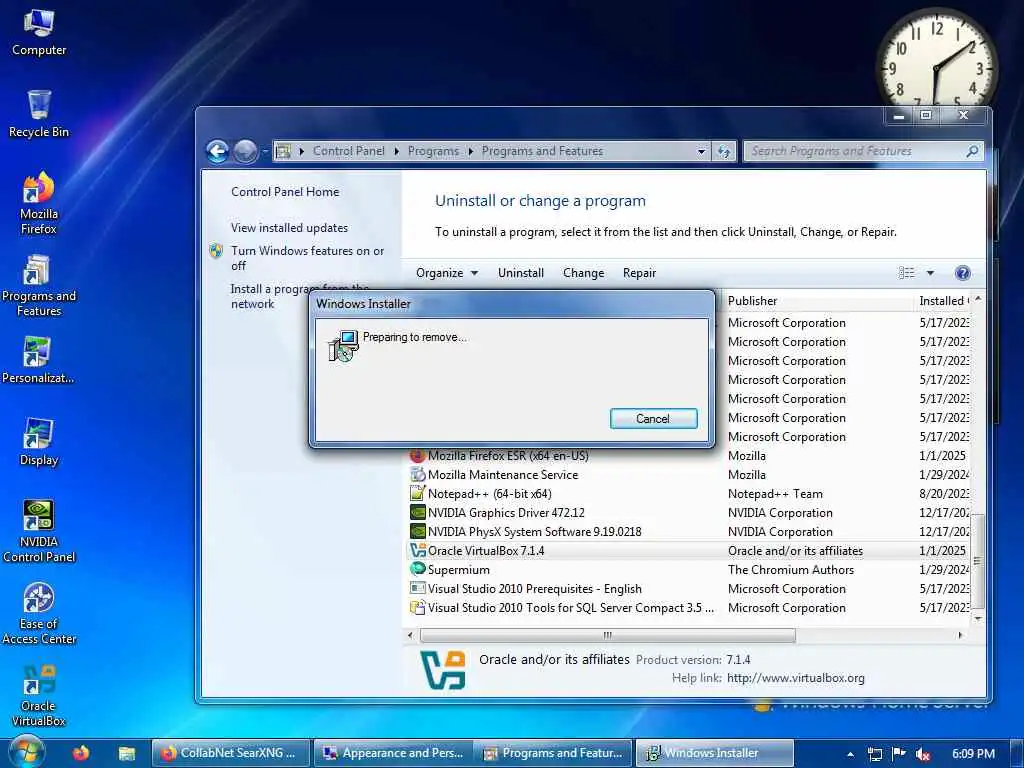Open the Computer desktop icon
The image size is (1024, 768).
point(39,33)
